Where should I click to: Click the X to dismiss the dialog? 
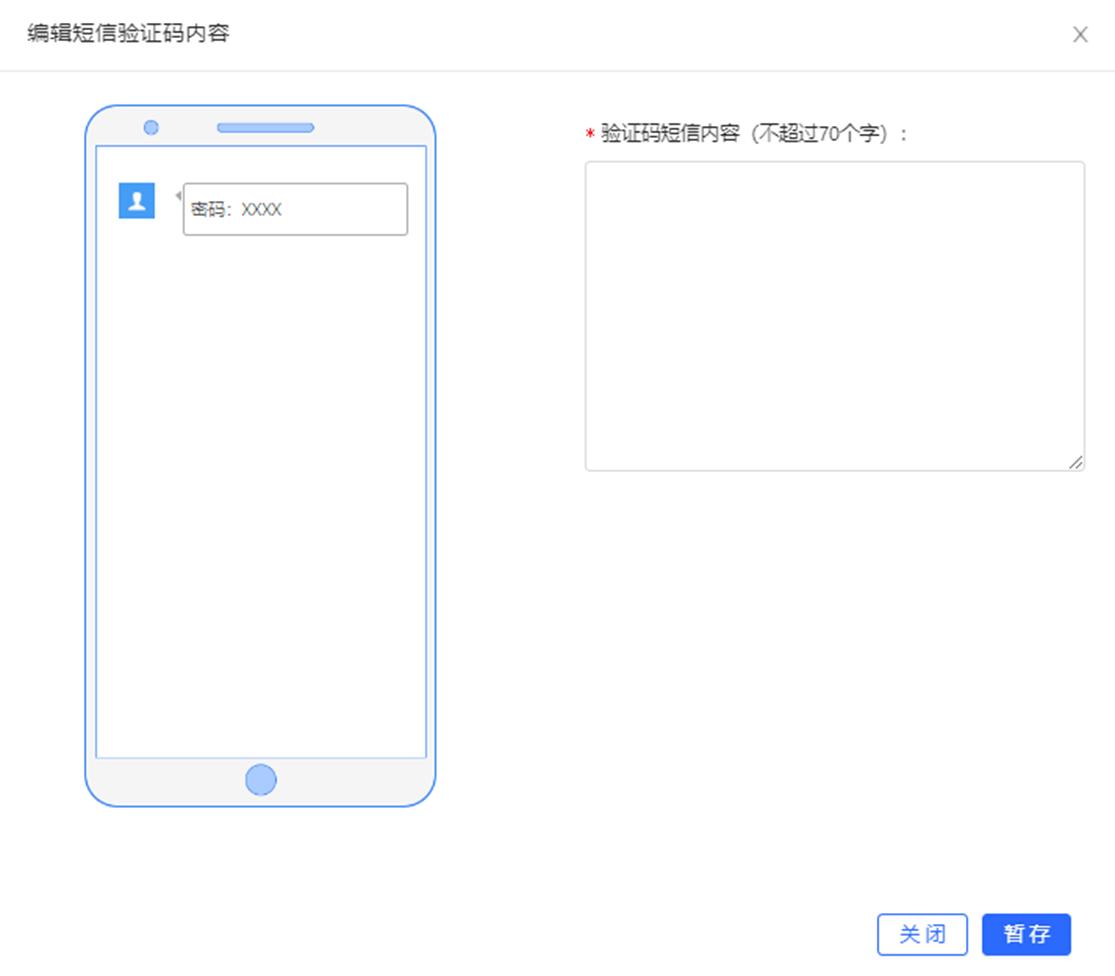(1080, 34)
